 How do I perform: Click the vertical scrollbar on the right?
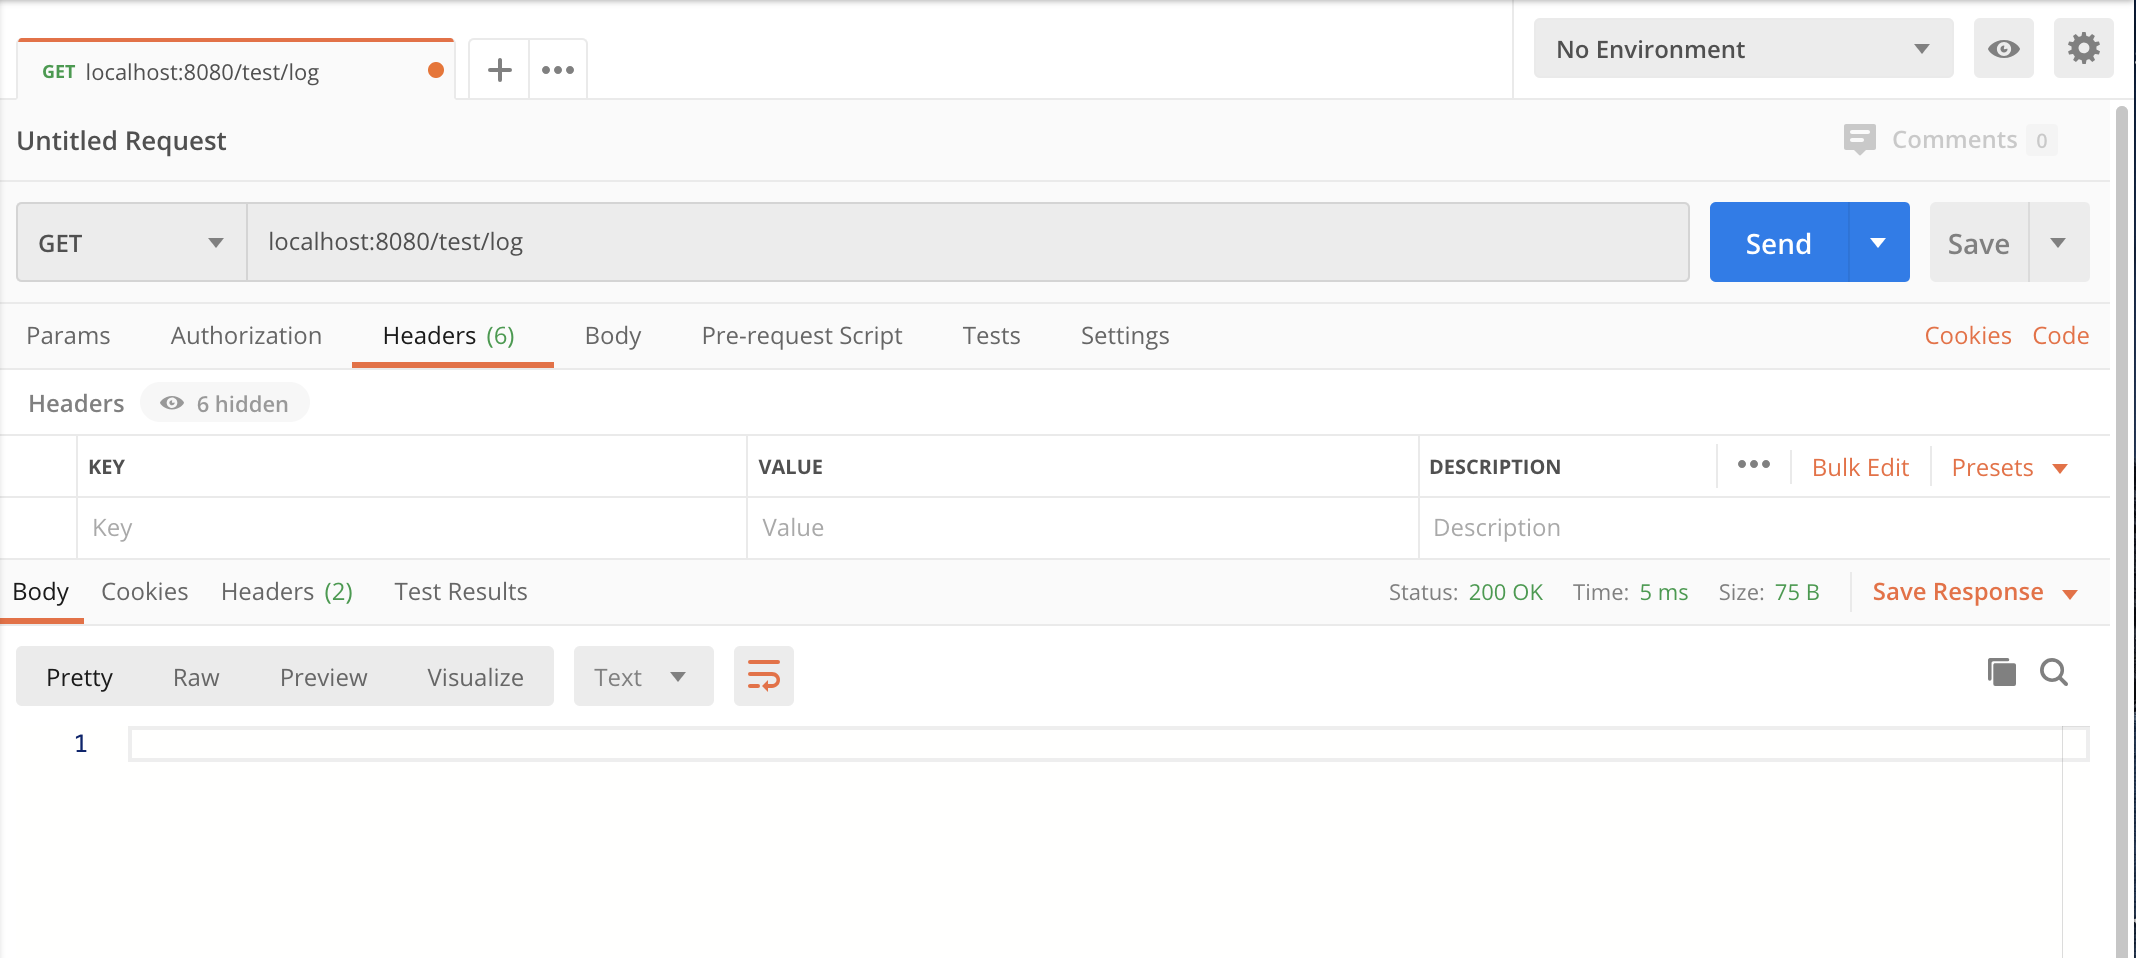coord(2122,530)
